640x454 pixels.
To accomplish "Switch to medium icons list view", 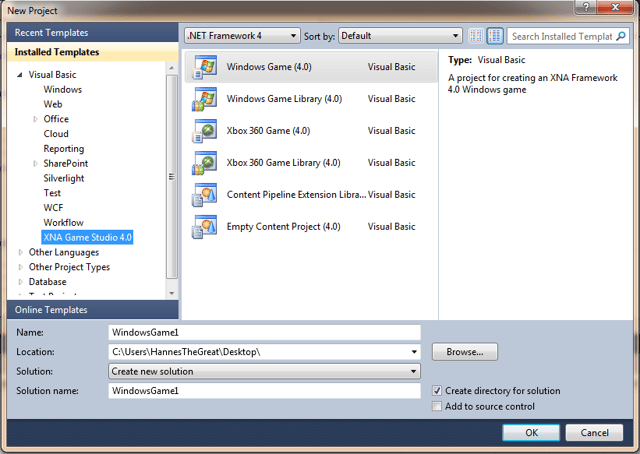I will (495, 36).
